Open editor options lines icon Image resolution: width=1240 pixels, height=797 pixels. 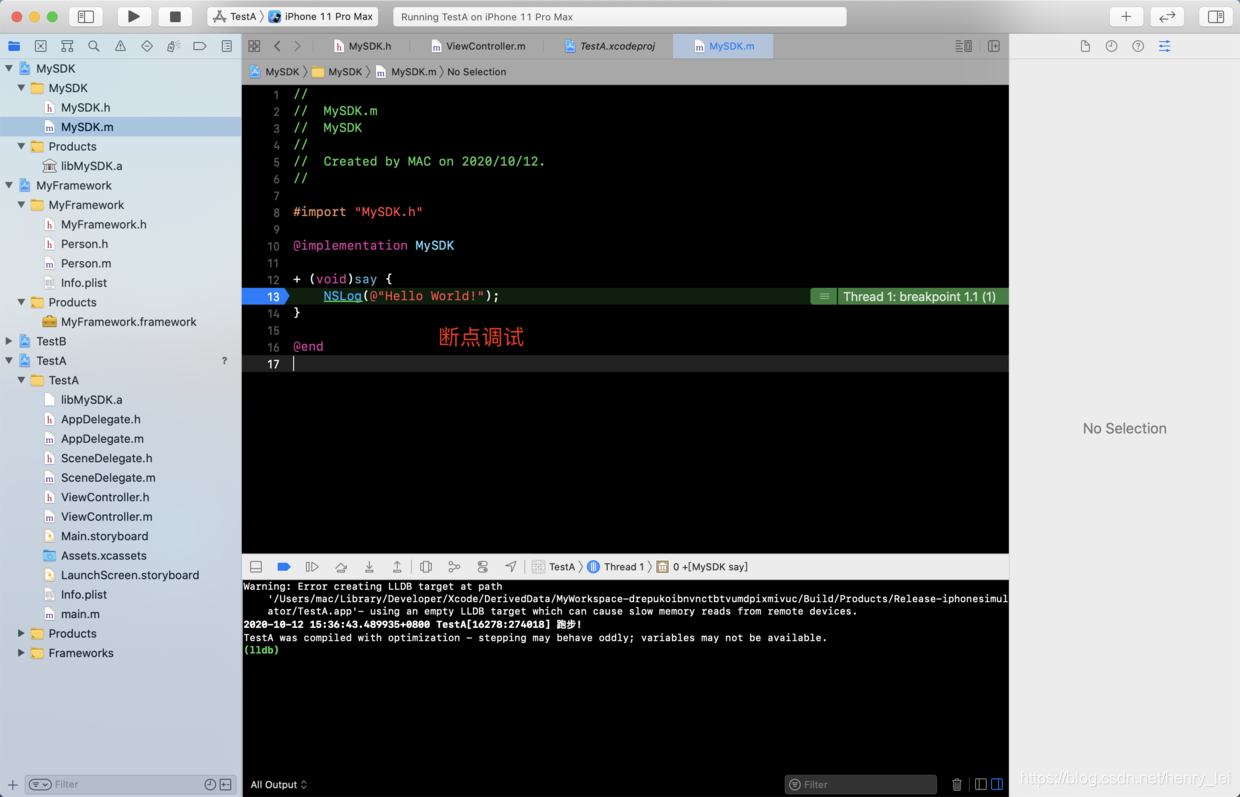click(963, 46)
